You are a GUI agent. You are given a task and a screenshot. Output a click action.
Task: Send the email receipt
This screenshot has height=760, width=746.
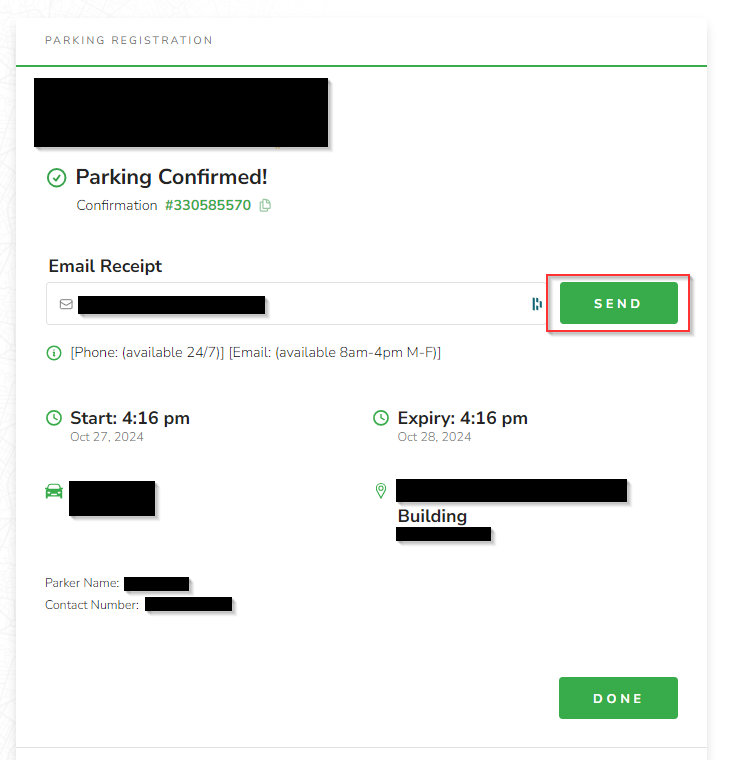(x=619, y=303)
